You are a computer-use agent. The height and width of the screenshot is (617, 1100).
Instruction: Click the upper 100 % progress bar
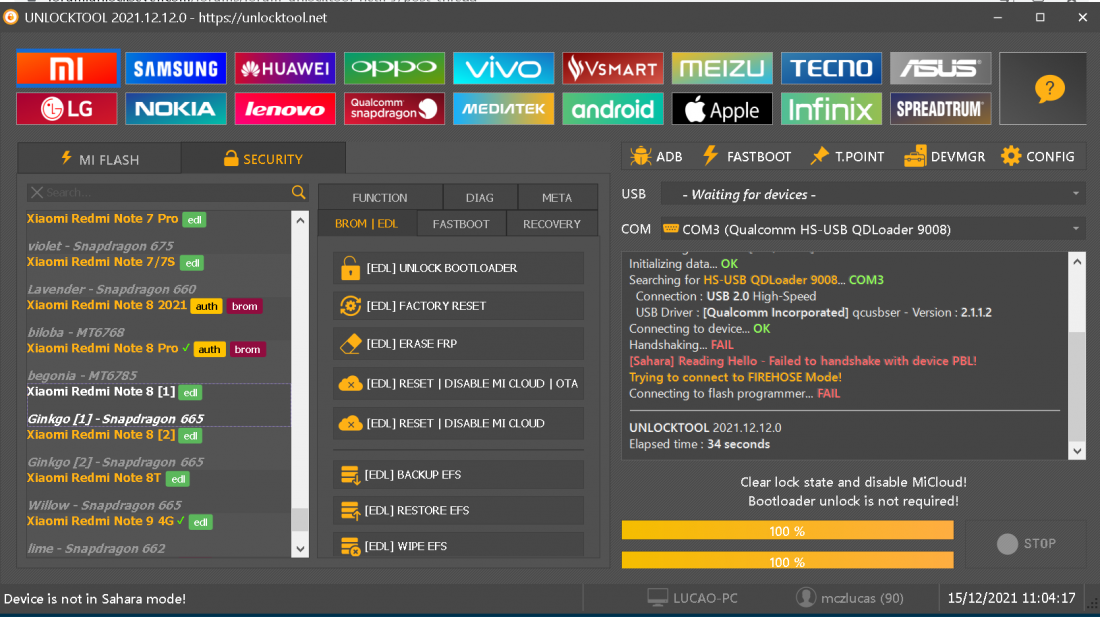[787, 531]
